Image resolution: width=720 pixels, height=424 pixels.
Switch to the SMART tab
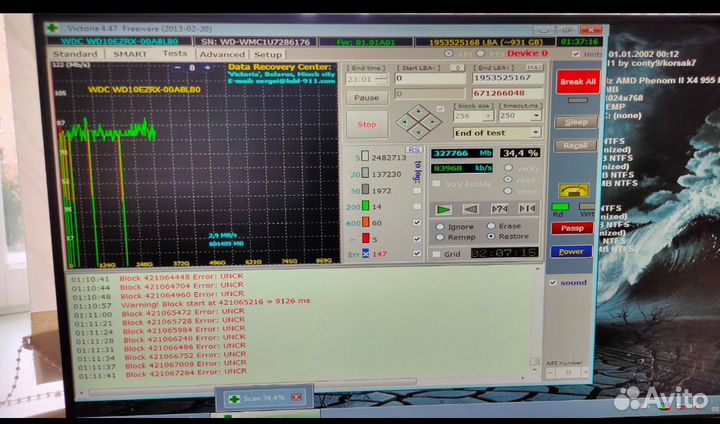[x=129, y=54]
